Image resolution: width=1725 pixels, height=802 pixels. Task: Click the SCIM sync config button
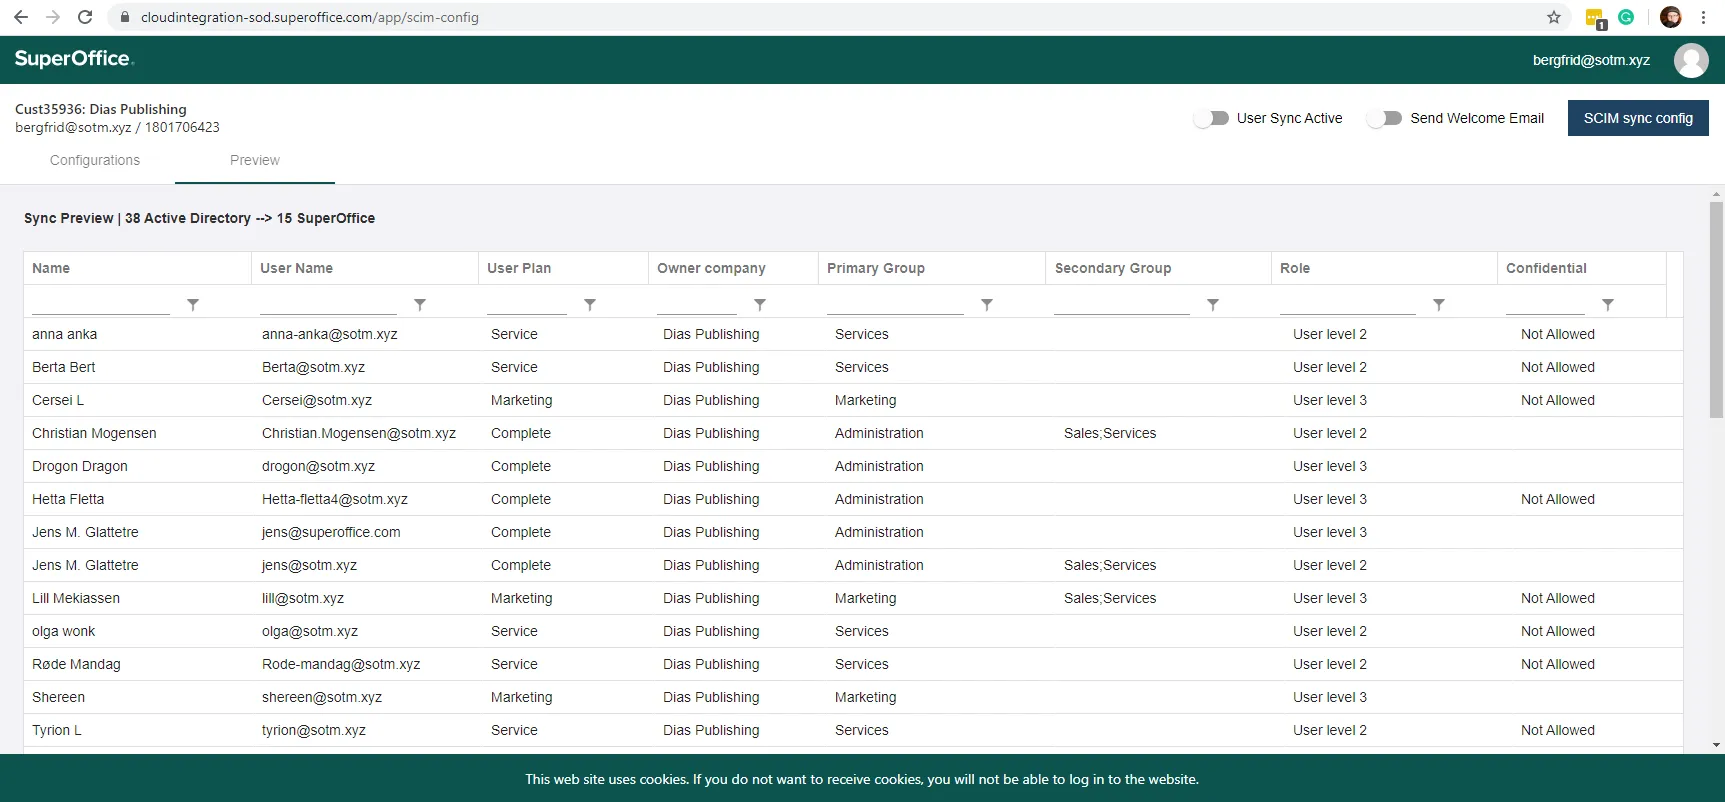click(x=1638, y=118)
